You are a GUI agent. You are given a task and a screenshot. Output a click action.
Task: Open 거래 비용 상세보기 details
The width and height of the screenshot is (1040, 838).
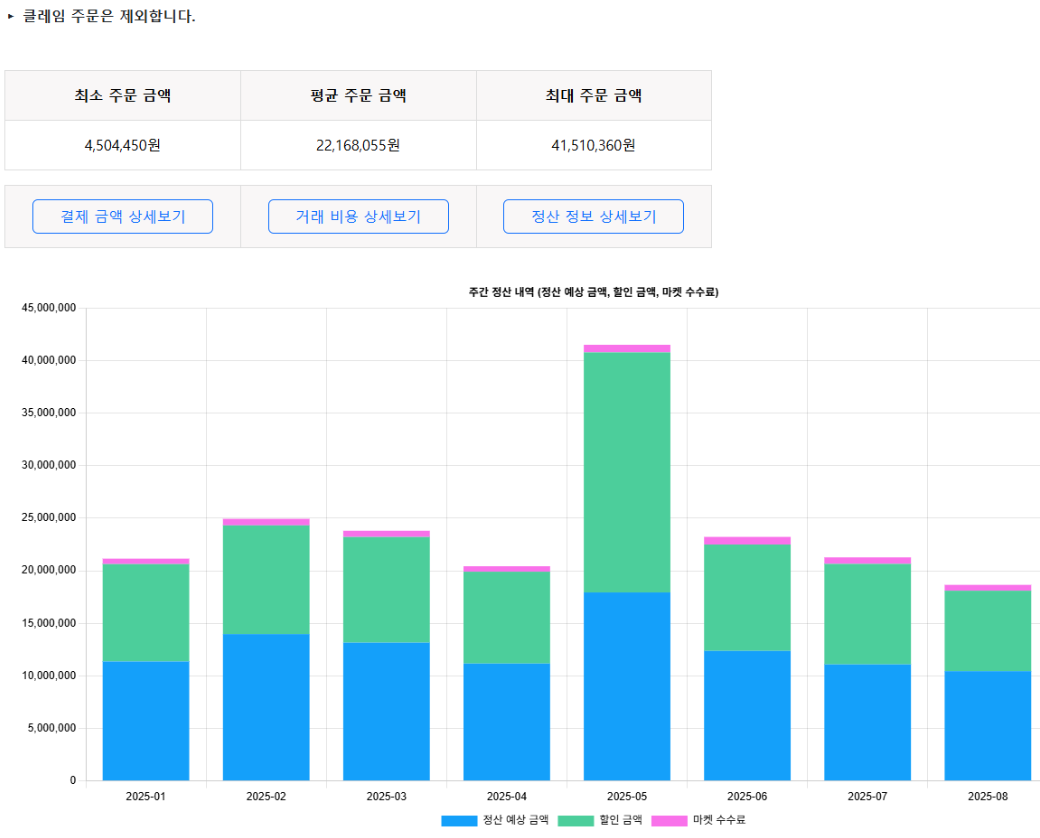pyautogui.click(x=358, y=216)
